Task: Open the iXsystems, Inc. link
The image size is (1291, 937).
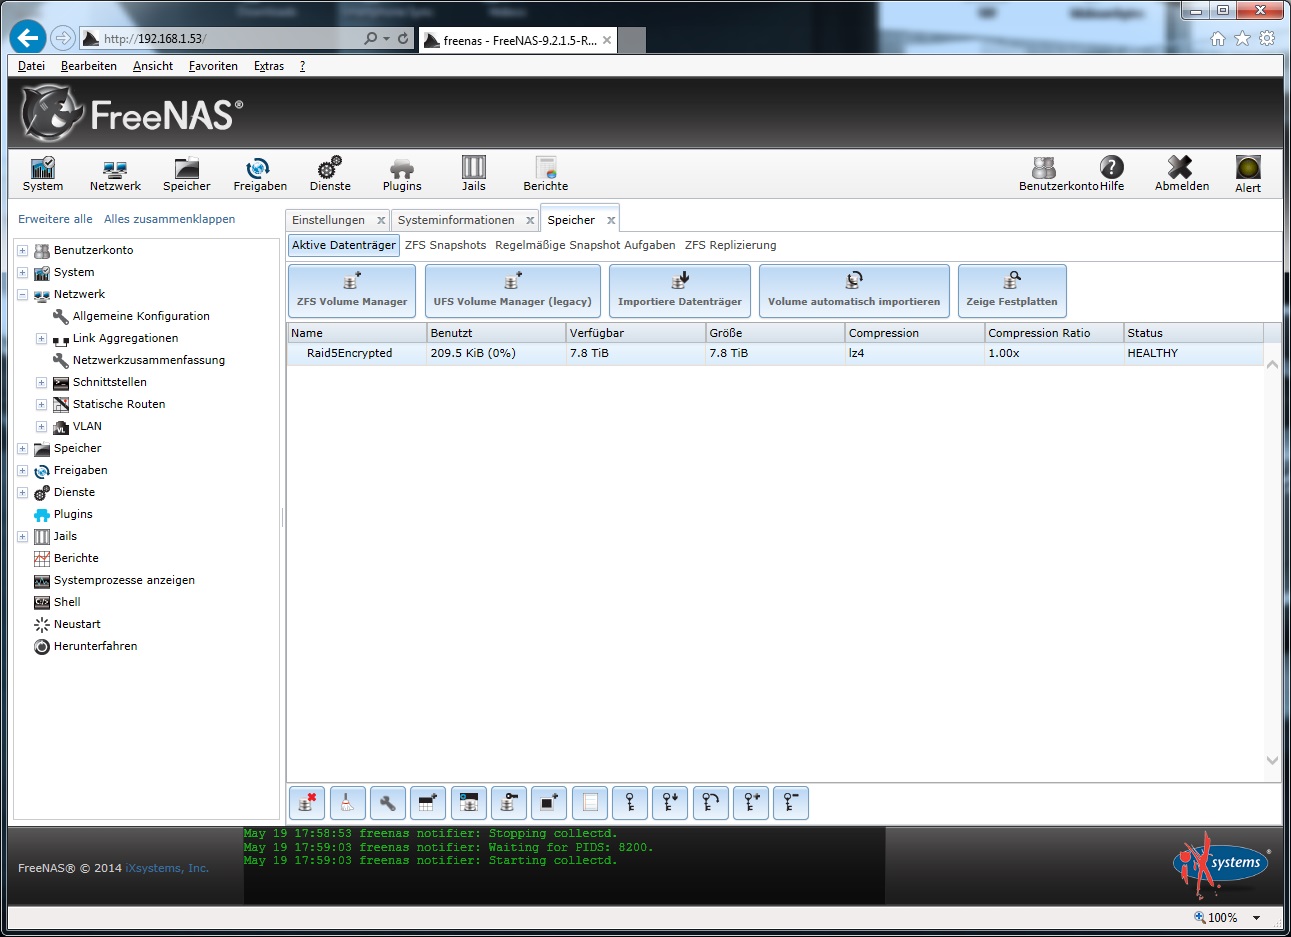Action: 167,868
